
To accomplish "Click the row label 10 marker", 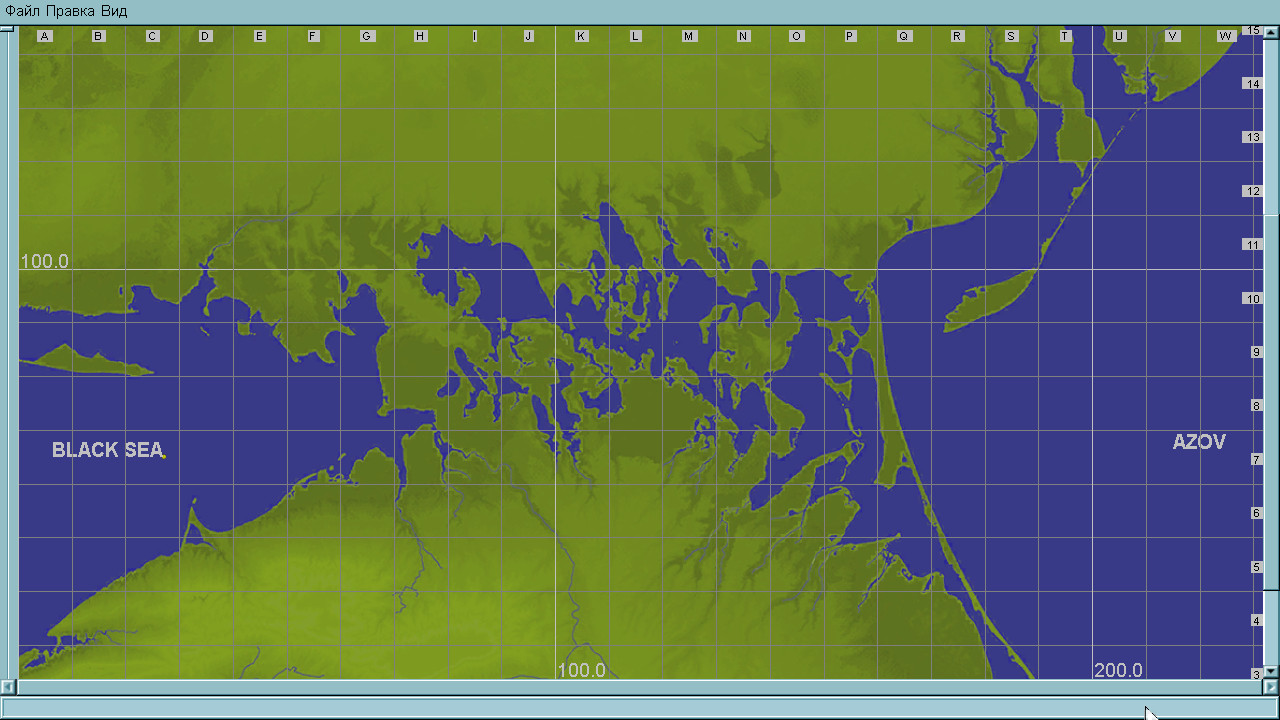I will pyautogui.click(x=1253, y=298).
